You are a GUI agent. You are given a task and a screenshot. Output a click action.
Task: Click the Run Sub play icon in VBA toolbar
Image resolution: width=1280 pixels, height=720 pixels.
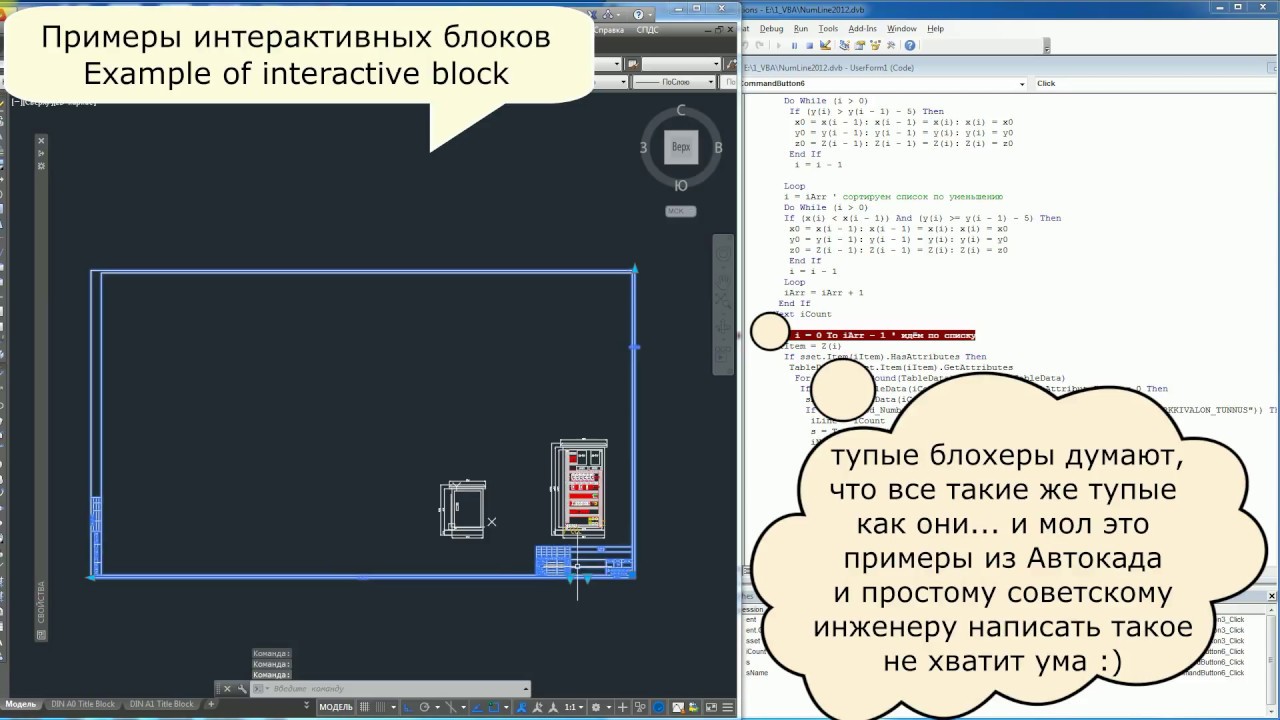pyautogui.click(x=779, y=45)
